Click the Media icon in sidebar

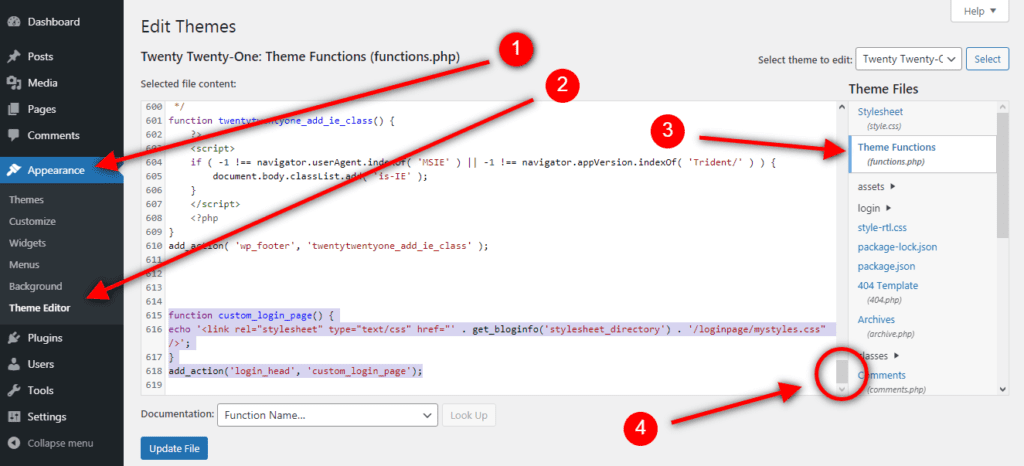pyautogui.click(x=13, y=83)
